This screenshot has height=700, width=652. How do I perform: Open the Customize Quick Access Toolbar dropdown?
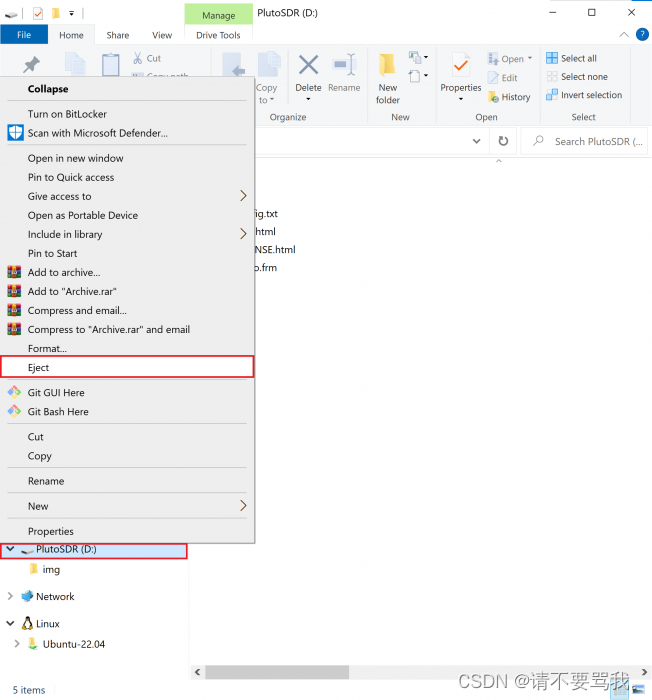[71, 14]
